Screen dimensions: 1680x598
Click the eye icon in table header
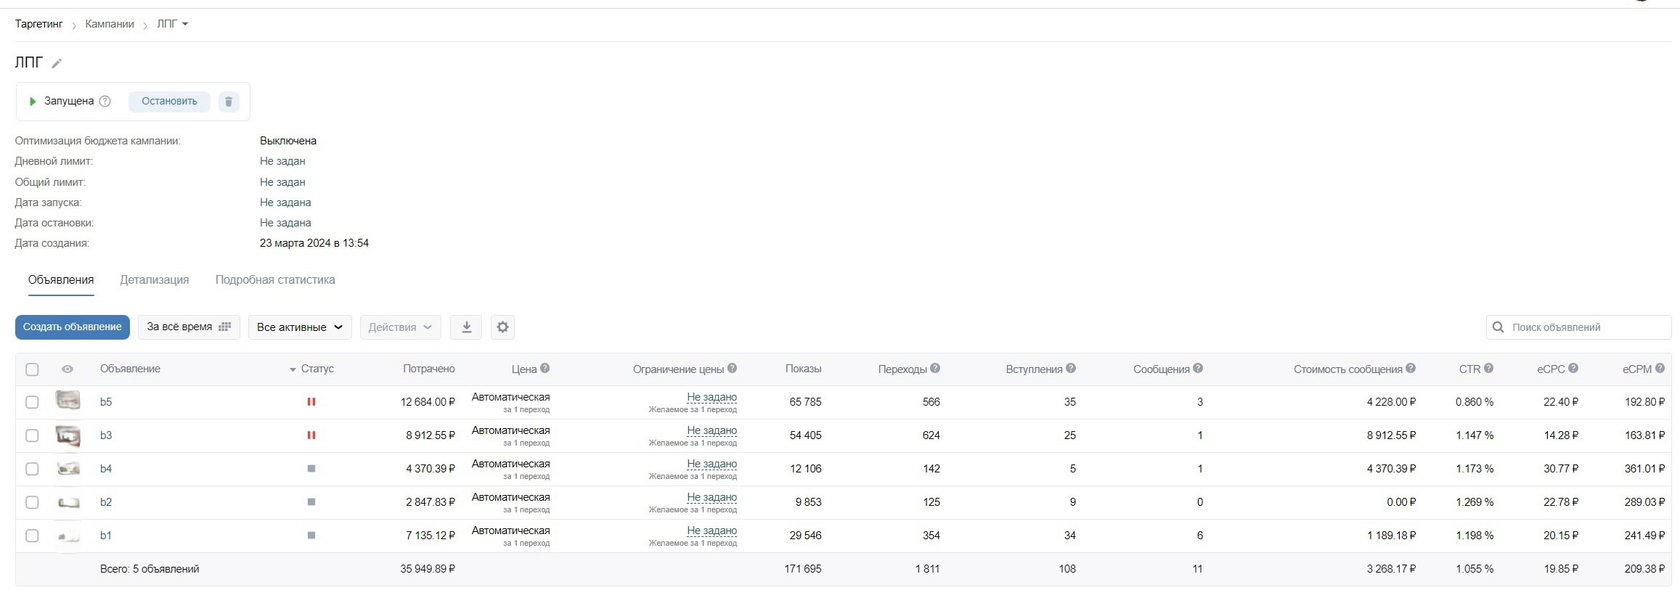click(x=67, y=369)
